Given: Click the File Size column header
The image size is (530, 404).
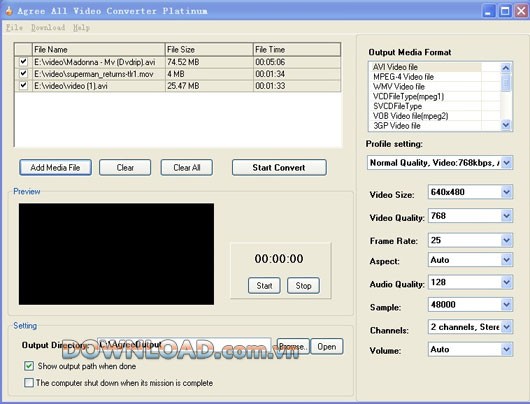Looking at the screenshot, I should coord(209,50).
